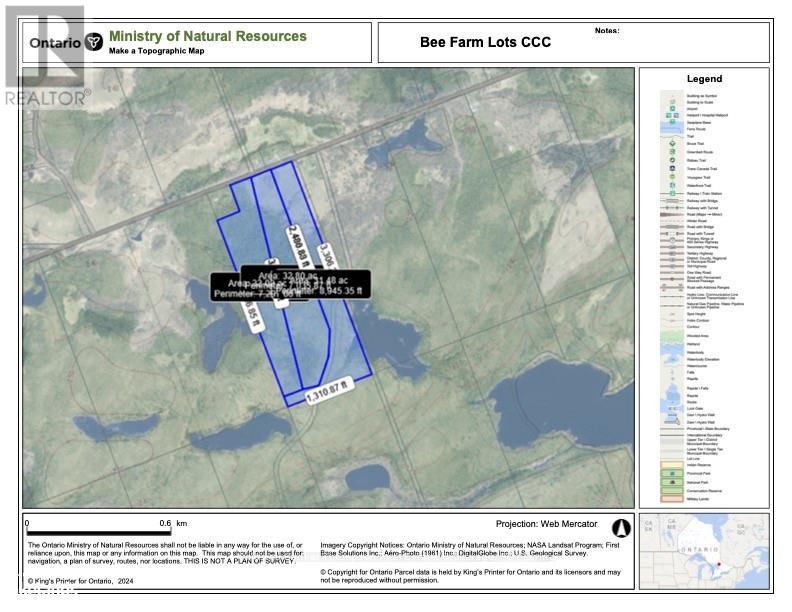Click the Ontario trillium logo
The image size is (792, 612).
point(94,42)
